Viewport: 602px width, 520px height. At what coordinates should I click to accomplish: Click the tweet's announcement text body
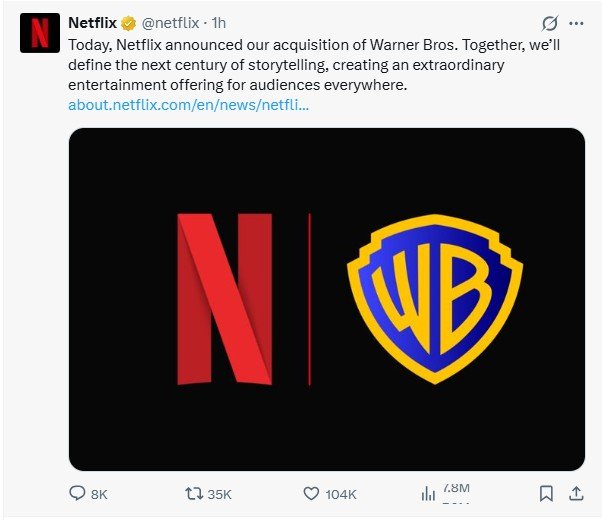point(300,64)
